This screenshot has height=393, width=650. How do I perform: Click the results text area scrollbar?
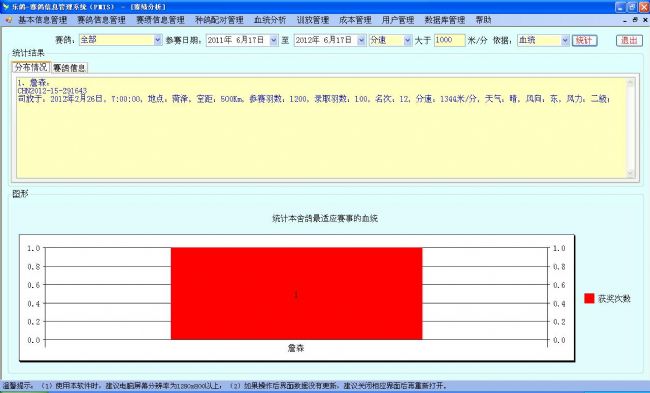pos(631,128)
